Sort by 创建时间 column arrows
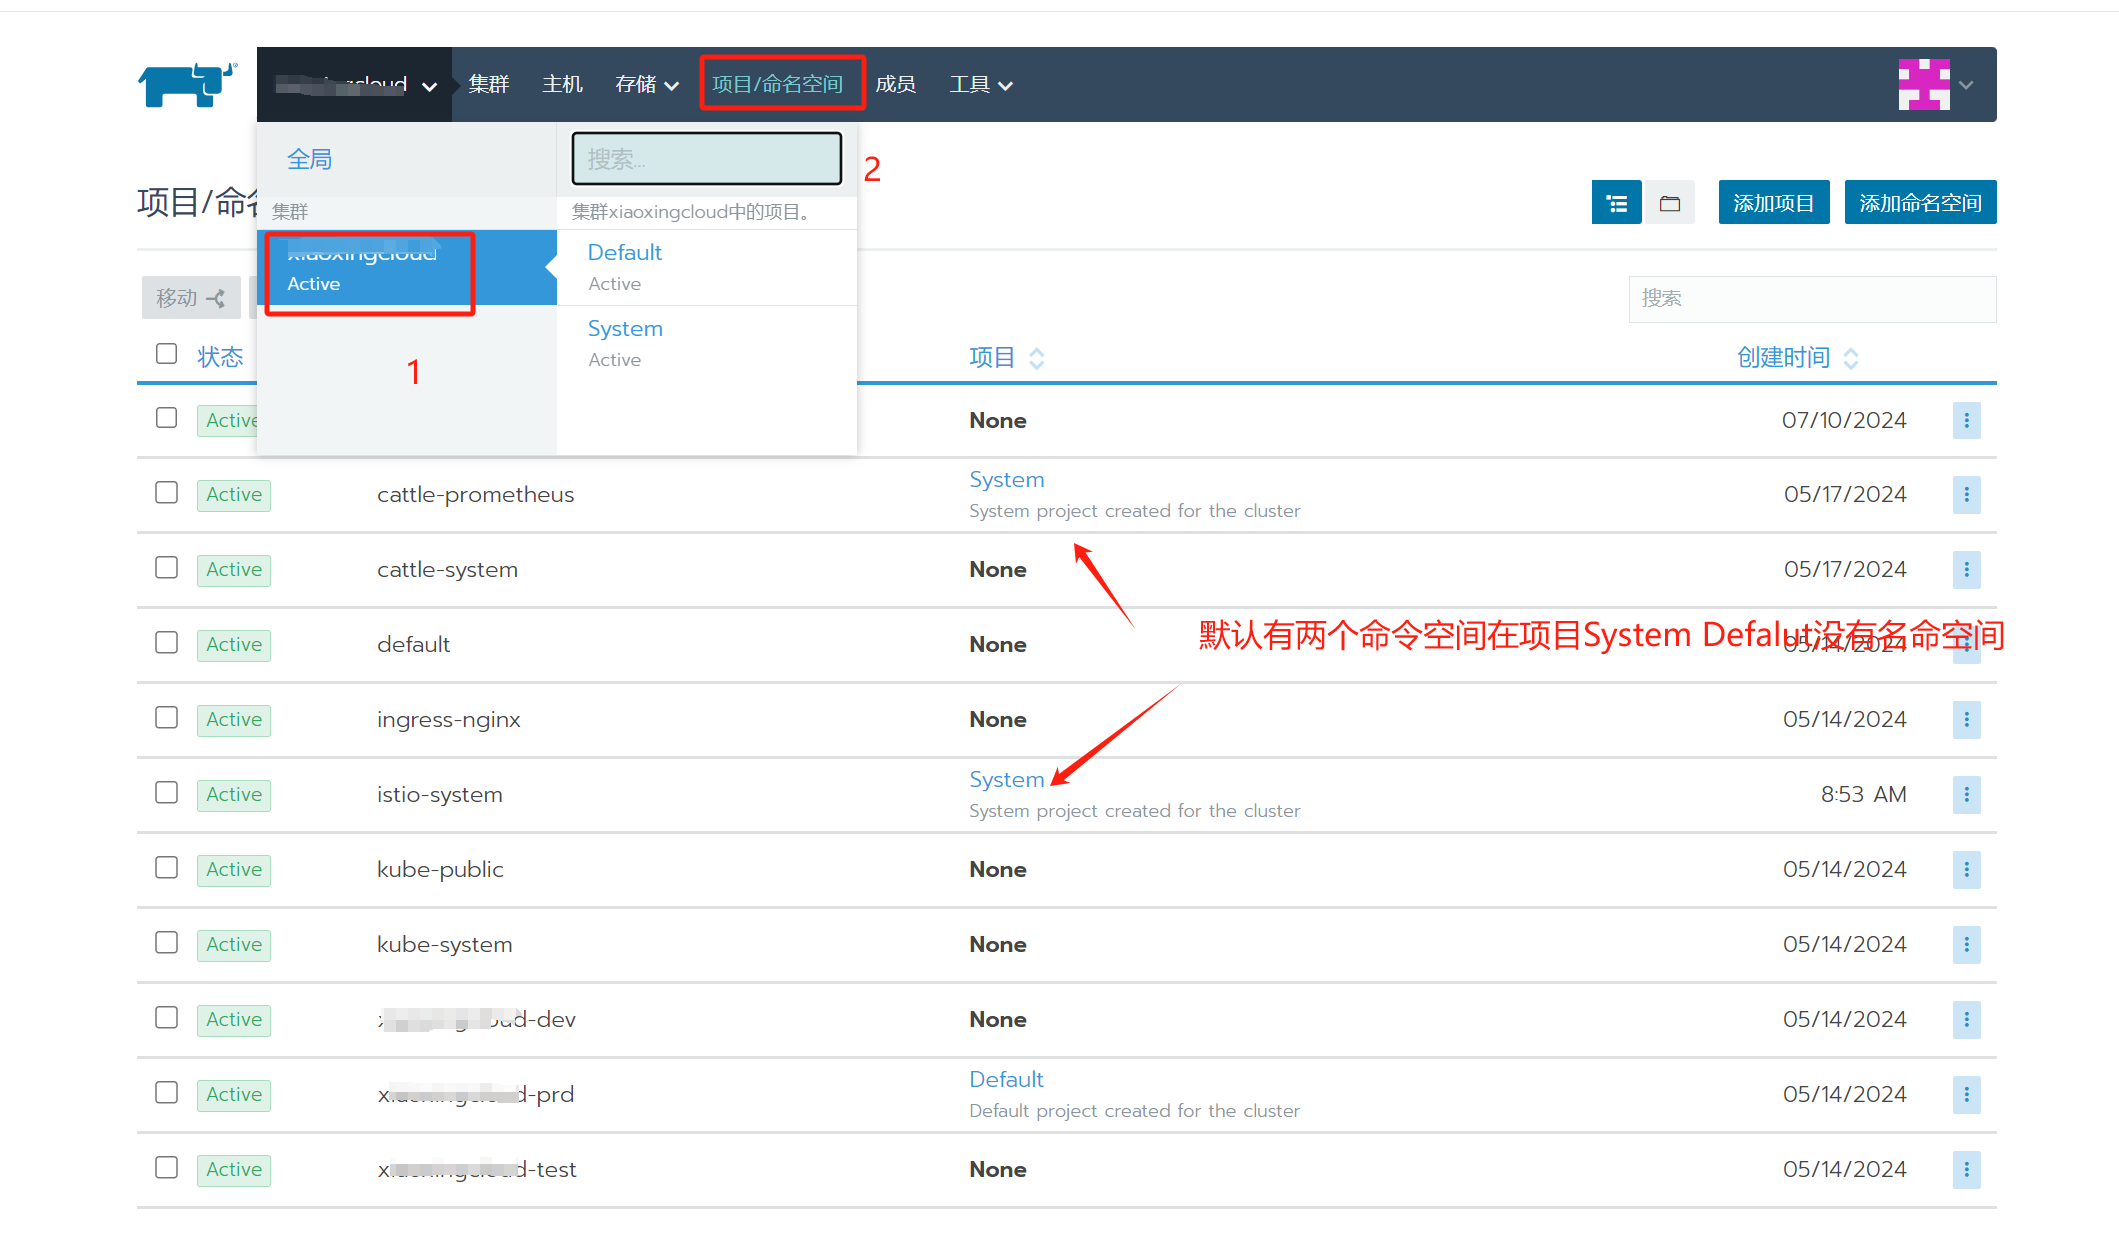Viewport: 2119px width, 1240px height. pos(1851,358)
